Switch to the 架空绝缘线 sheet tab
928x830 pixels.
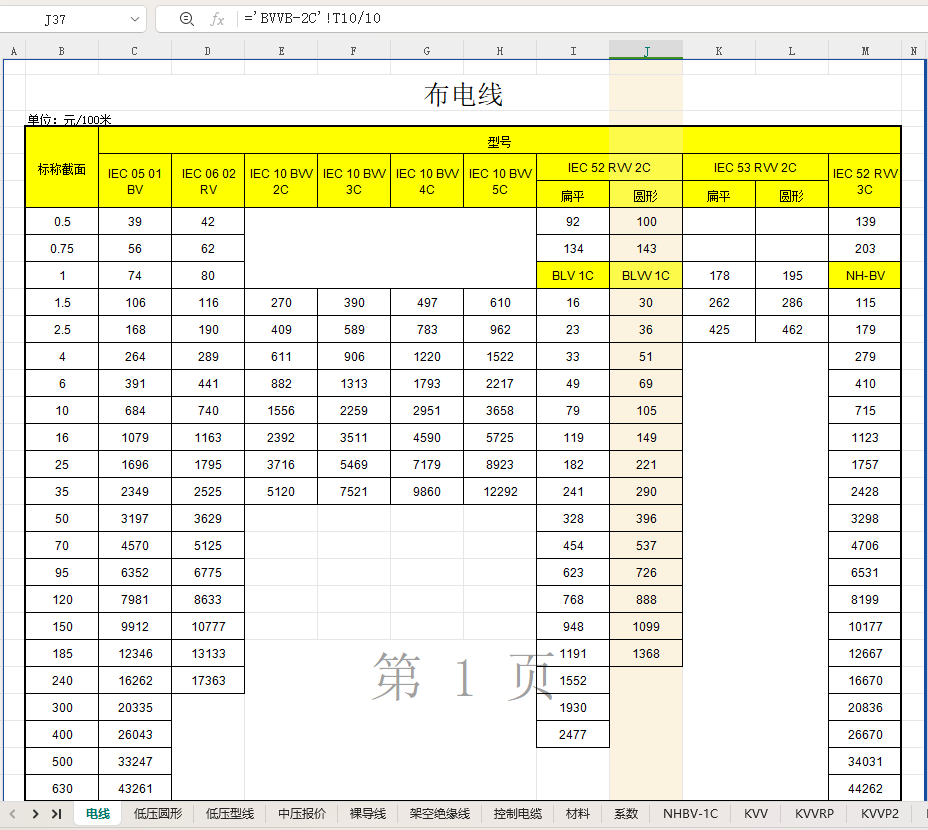click(x=439, y=814)
